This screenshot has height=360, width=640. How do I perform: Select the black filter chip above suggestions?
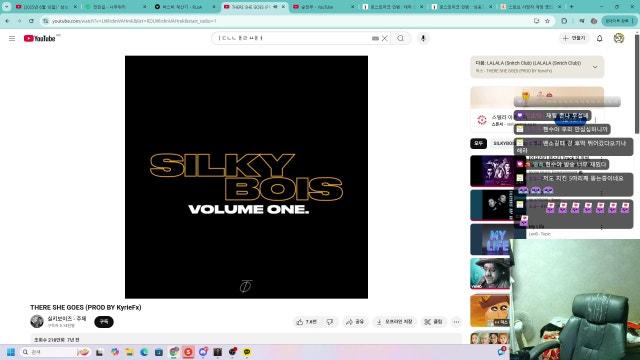coord(478,144)
